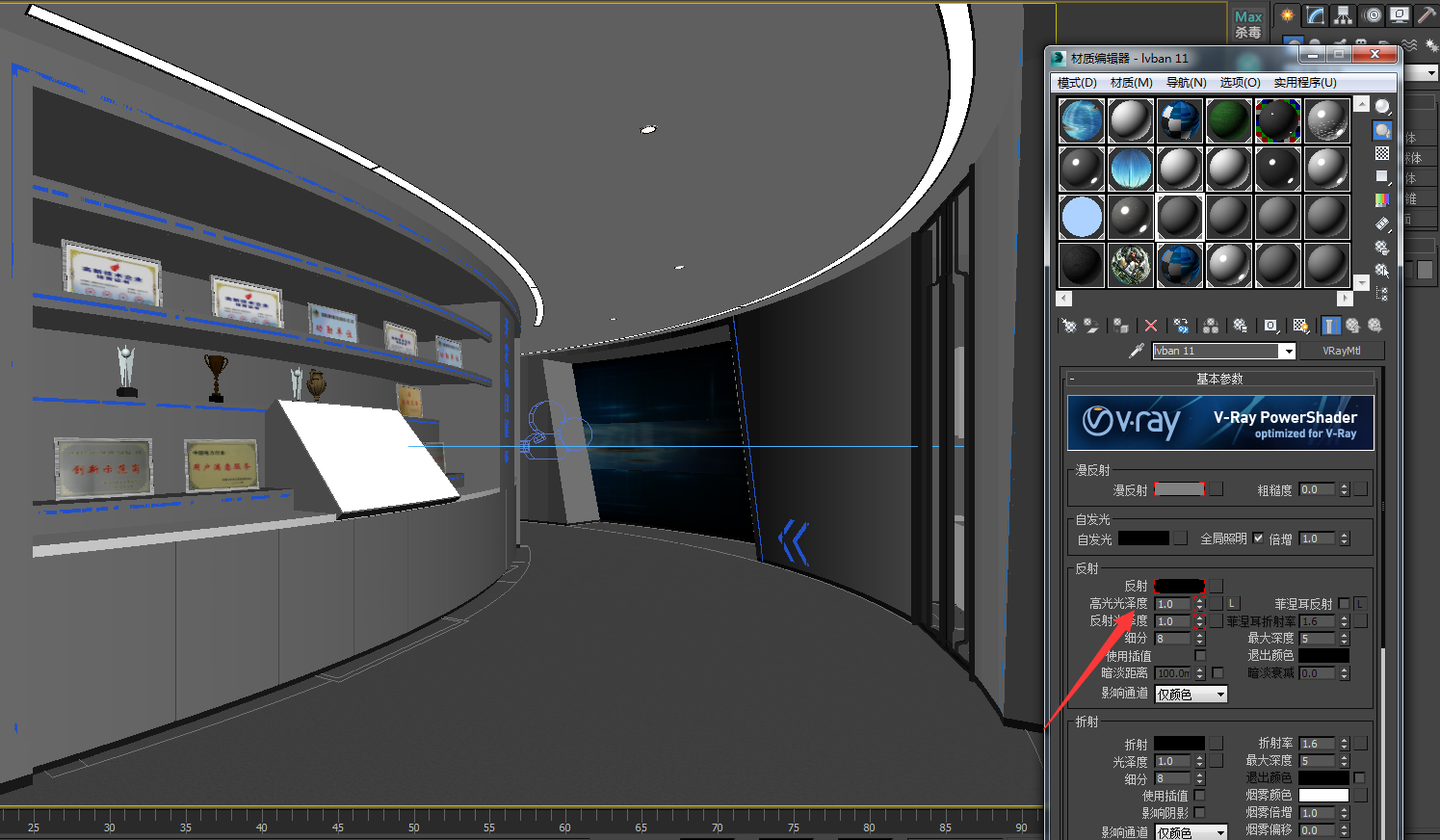Click 粗糙度 spinner arrows
This screenshot has width=1440, height=840.
(1344, 490)
